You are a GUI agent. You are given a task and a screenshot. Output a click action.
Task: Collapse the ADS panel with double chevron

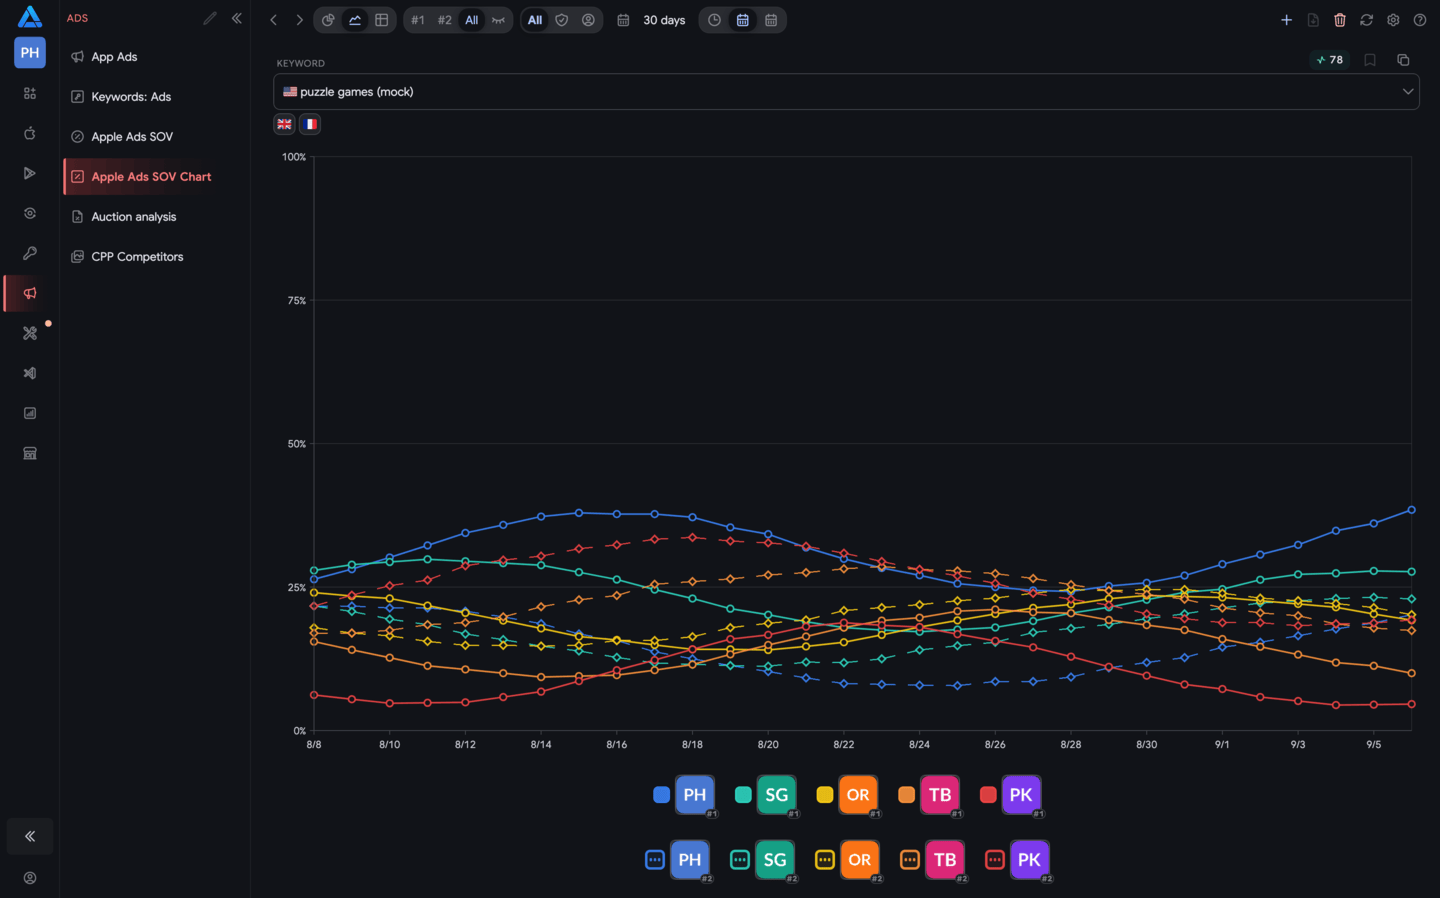[x=237, y=18]
